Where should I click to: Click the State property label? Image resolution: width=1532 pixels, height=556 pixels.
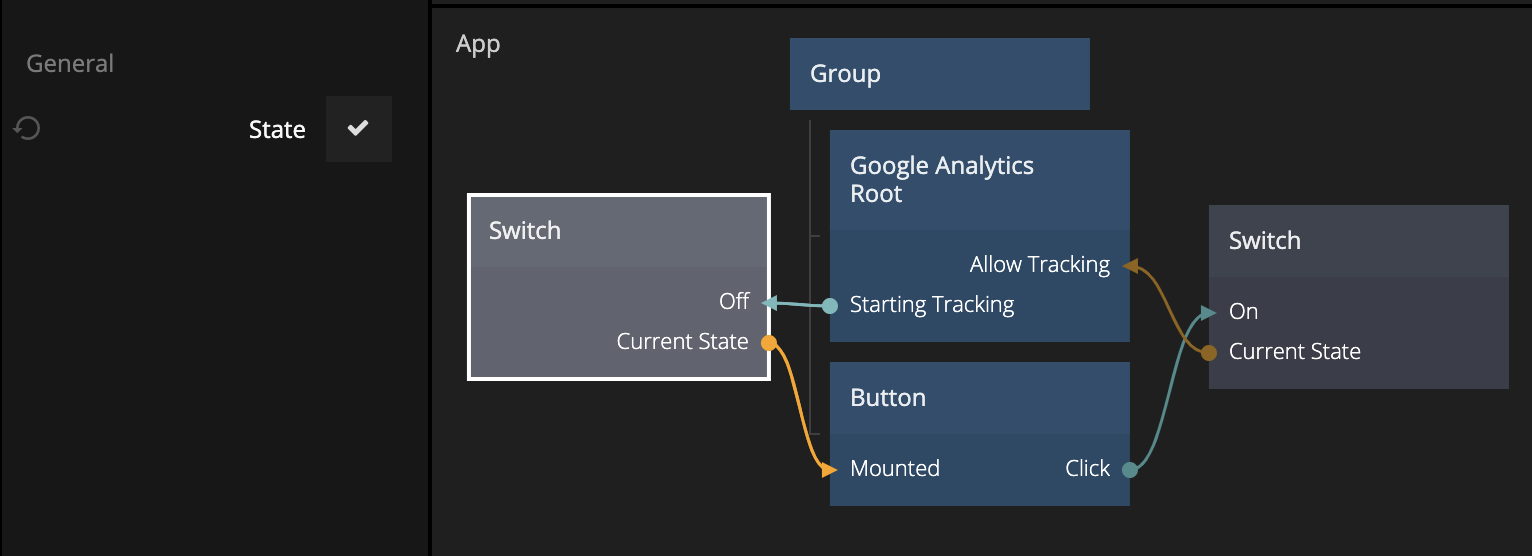[x=277, y=130]
